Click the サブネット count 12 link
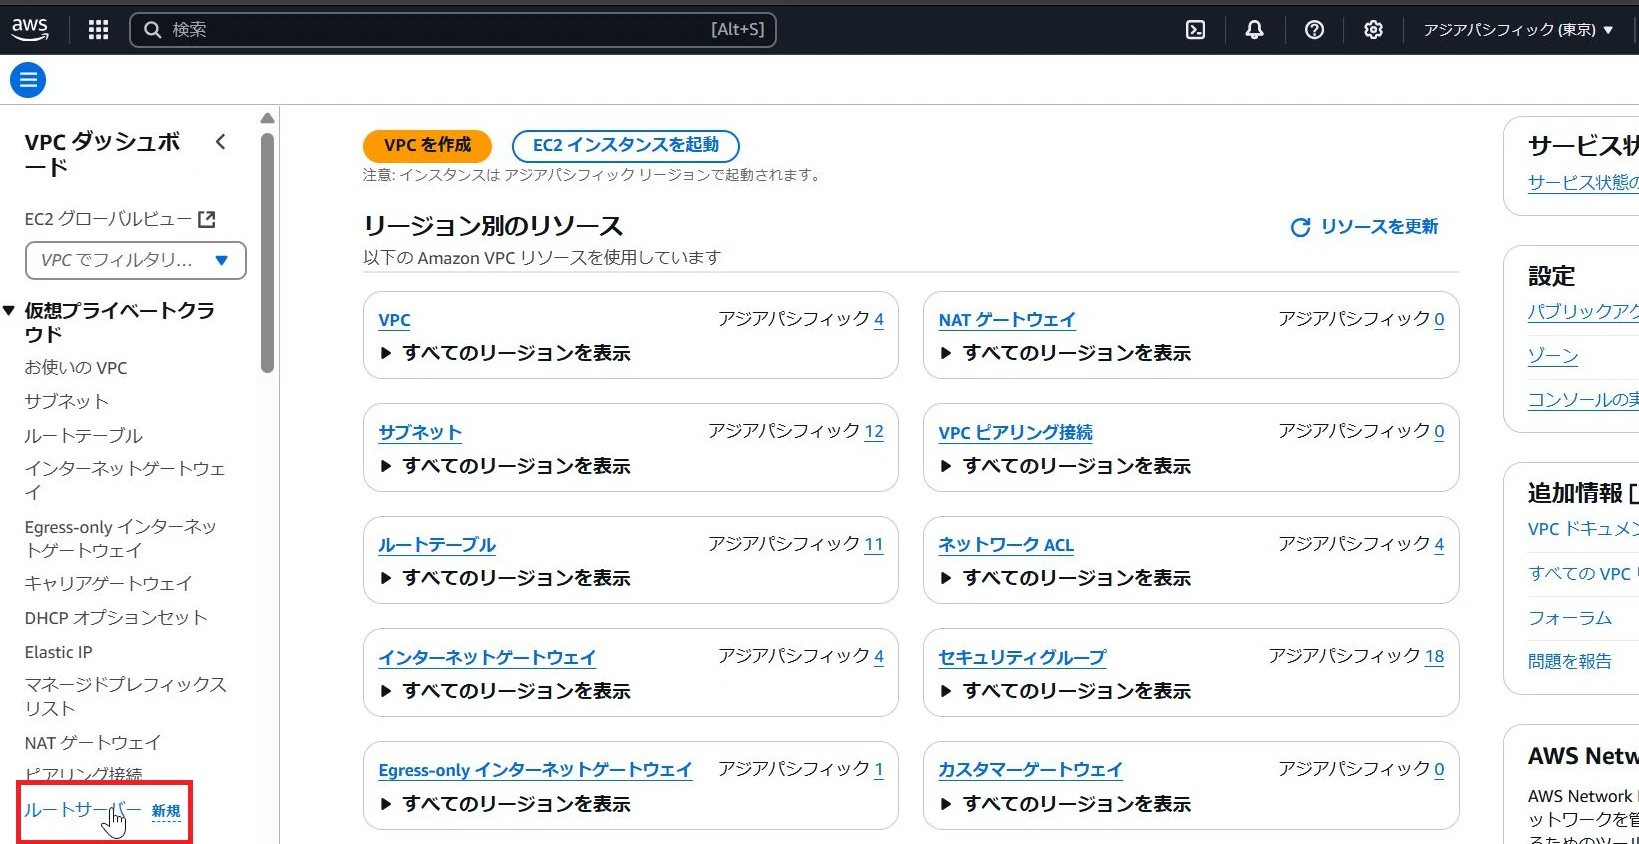 coord(874,431)
